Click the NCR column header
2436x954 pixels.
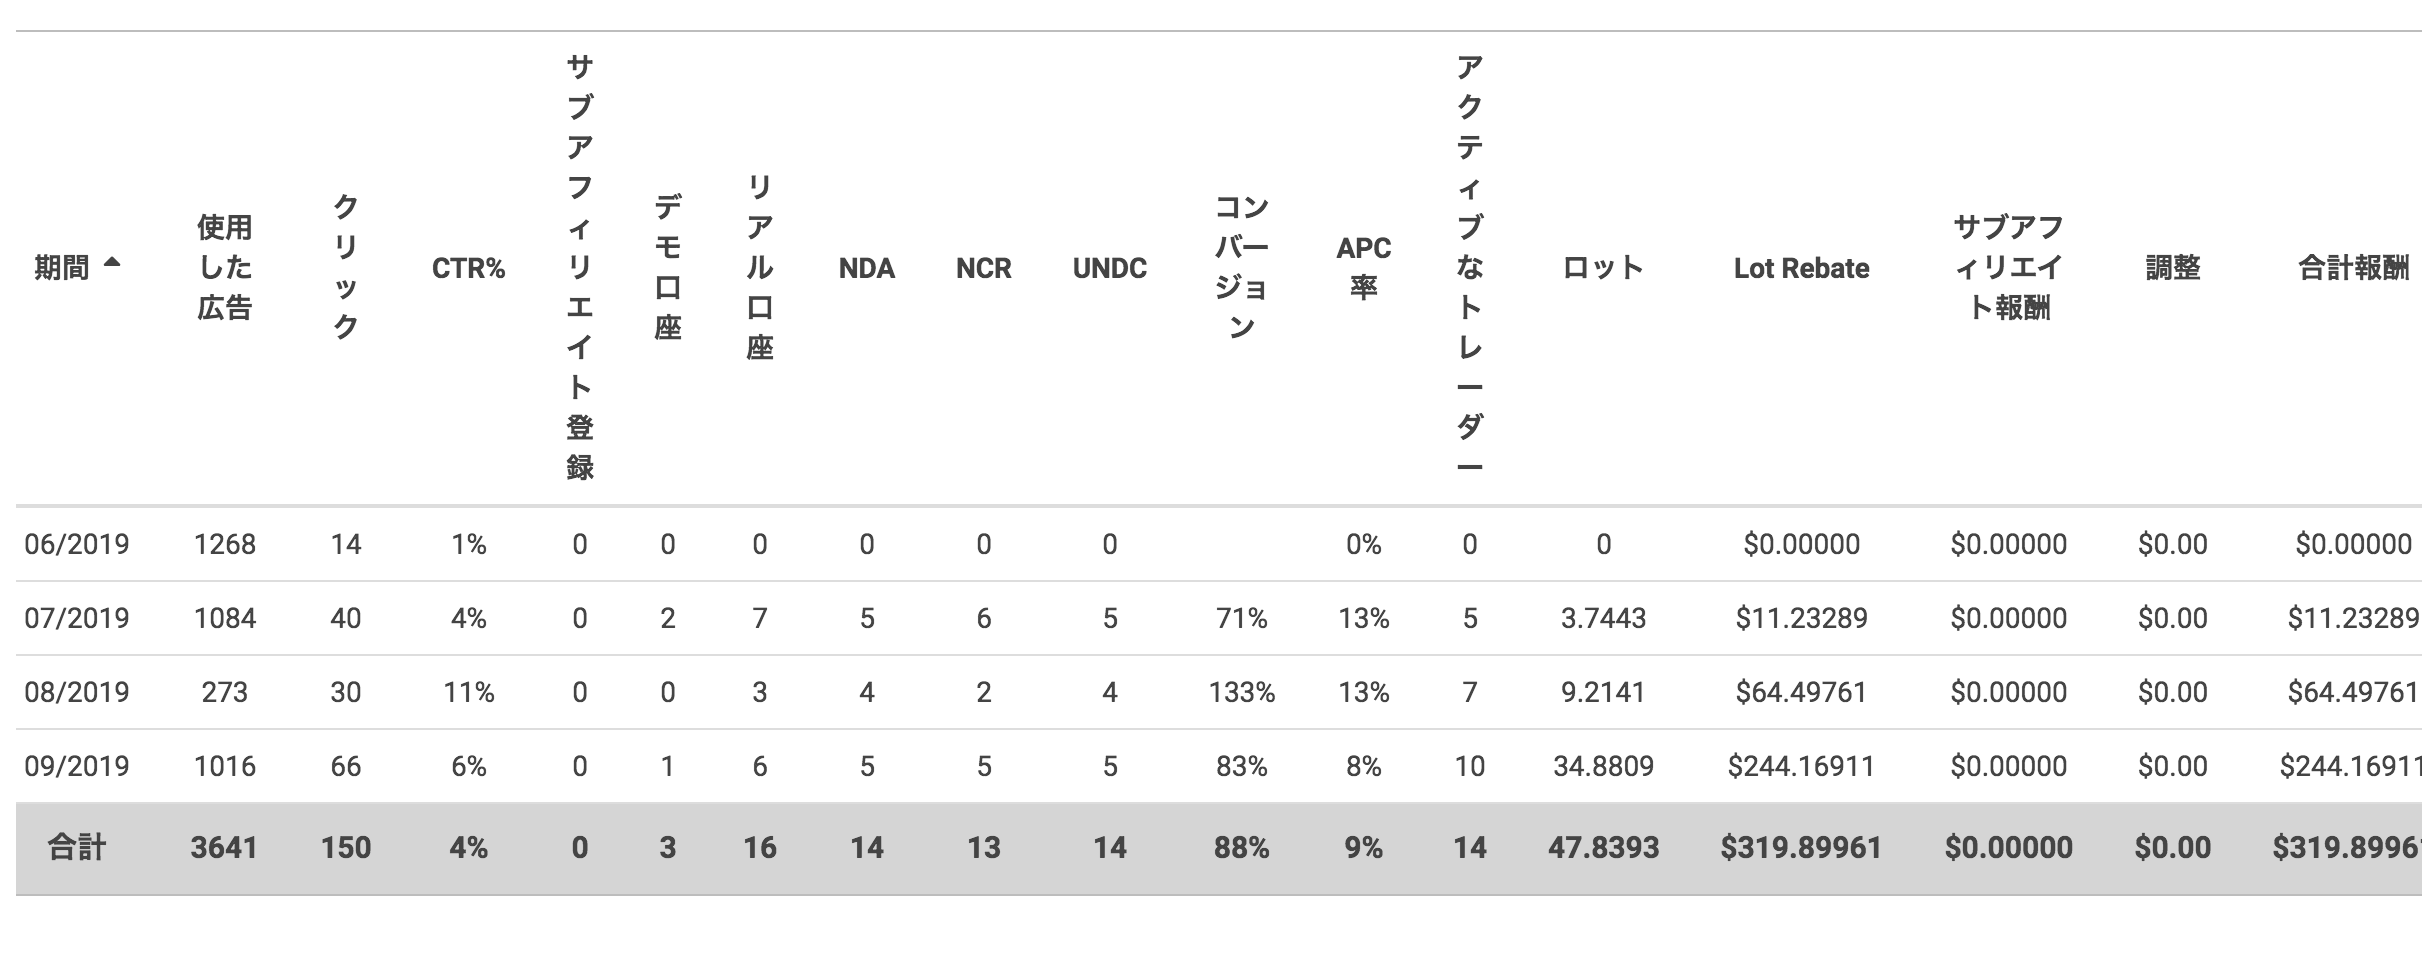(x=983, y=268)
